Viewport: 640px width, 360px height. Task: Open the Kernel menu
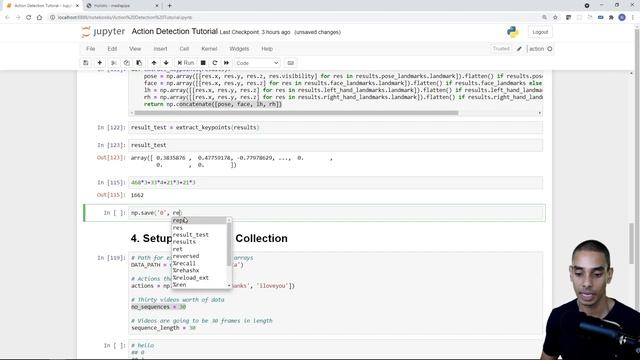tap(209, 49)
